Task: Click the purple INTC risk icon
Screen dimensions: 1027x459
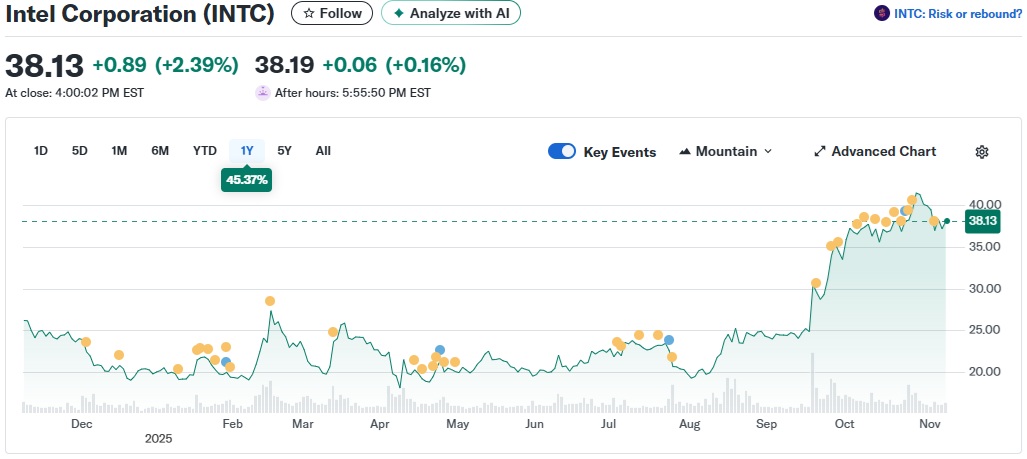Action: pos(881,13)
